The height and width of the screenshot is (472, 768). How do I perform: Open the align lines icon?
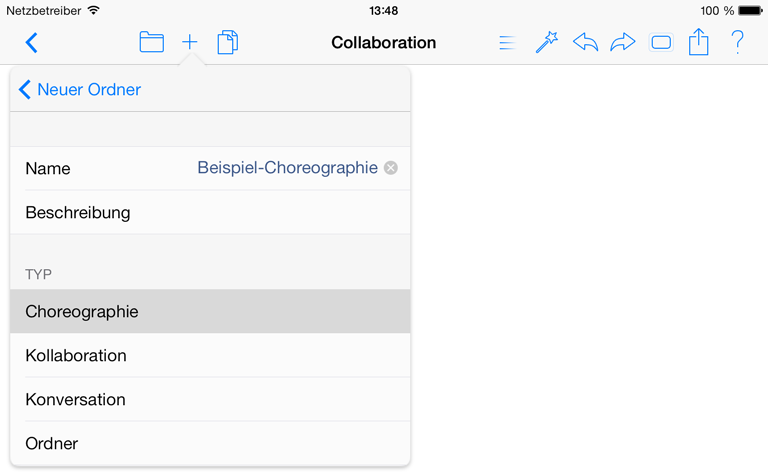point(507,43)
